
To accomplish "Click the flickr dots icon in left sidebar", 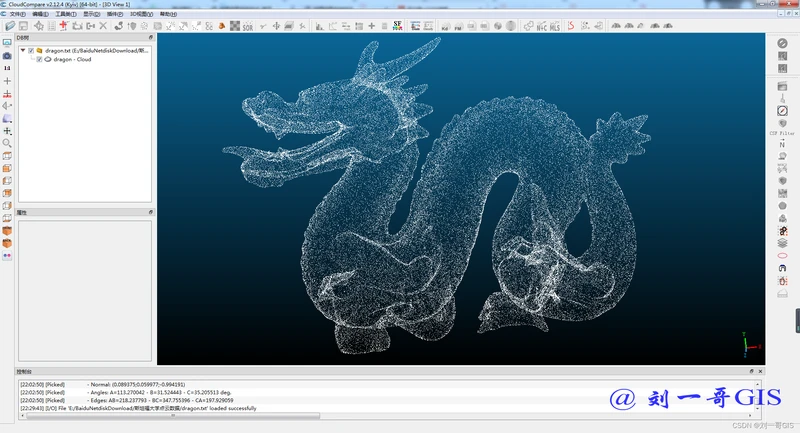I will tap(7, 256).
